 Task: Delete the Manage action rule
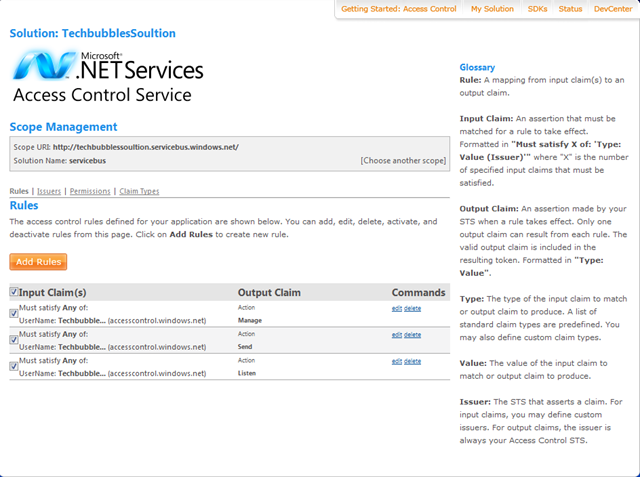point(412,308)
